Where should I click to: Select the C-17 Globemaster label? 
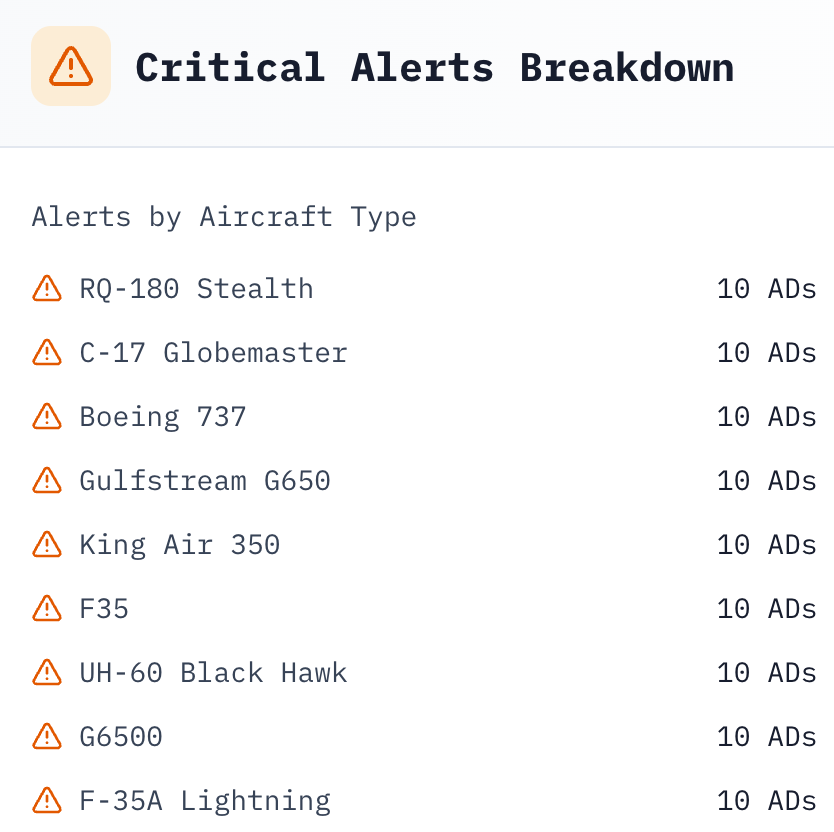(x=213, y=353)
